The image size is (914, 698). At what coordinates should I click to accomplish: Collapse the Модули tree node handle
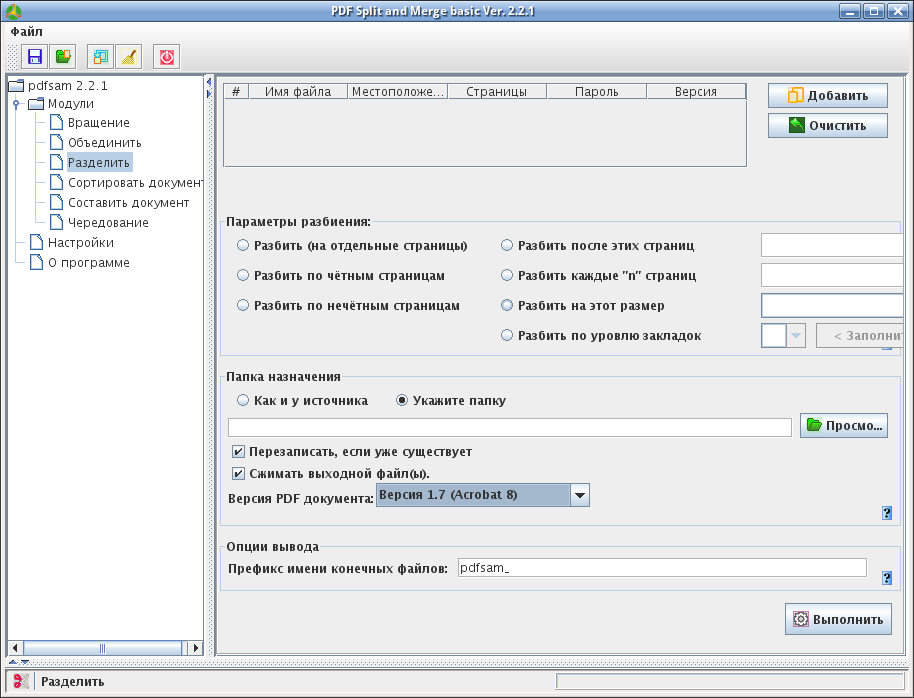pyautogui.click(x=16, y=104)
